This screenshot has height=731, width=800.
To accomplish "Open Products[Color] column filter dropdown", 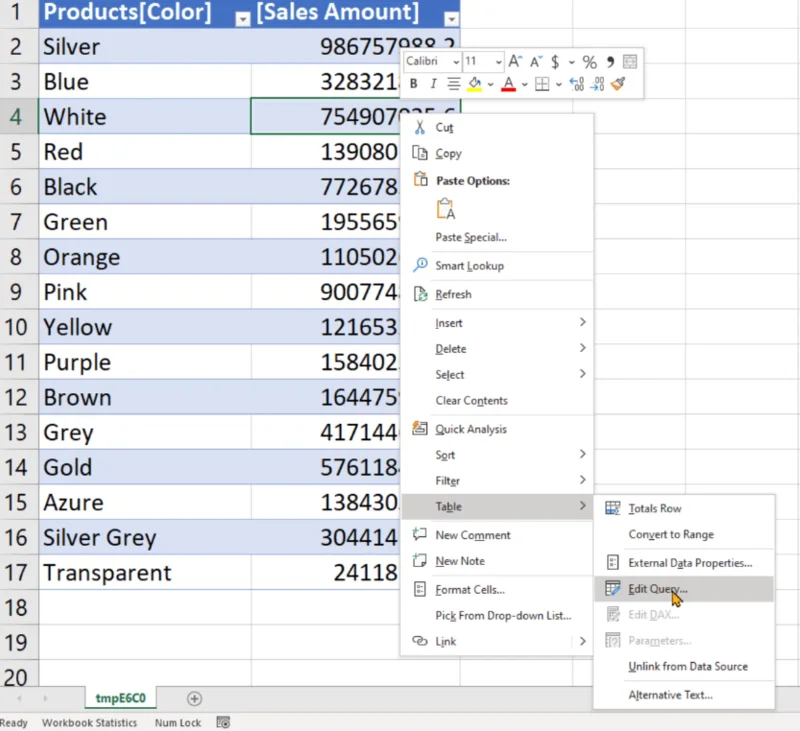I will 243,19.
